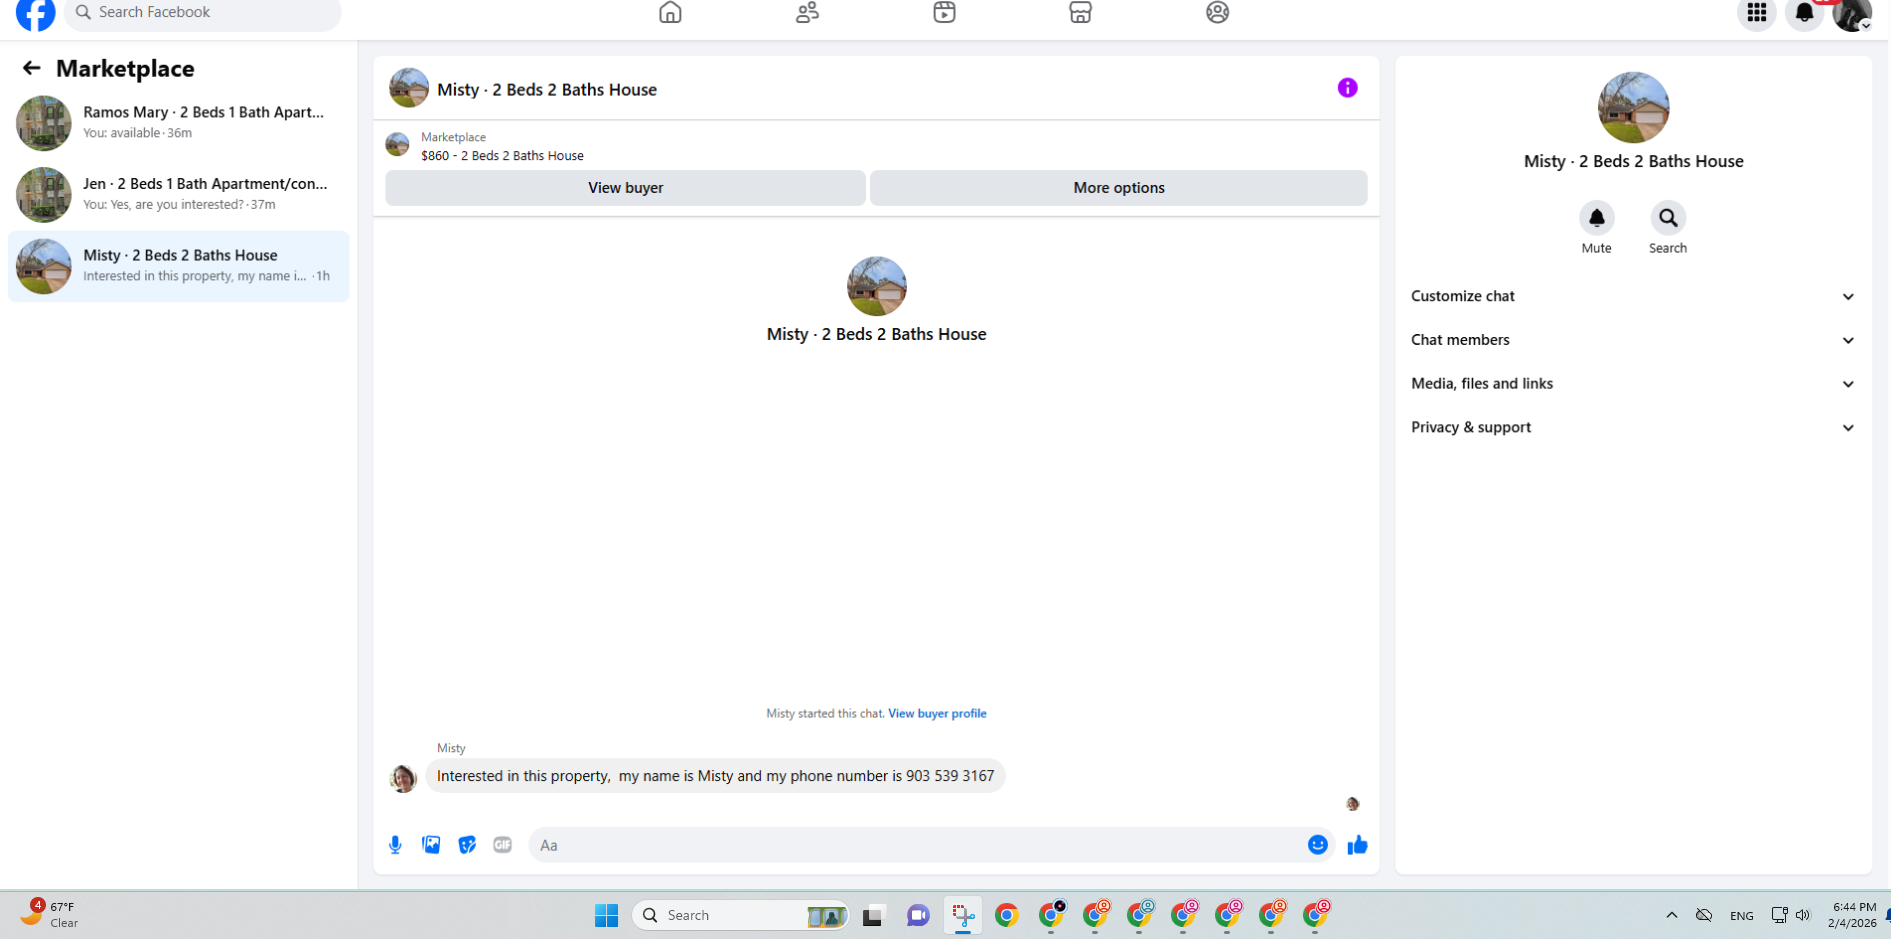Click Misty's avatar beside her message
The width and height of the screenshot is (1891, 939).
tap(403, 778)
